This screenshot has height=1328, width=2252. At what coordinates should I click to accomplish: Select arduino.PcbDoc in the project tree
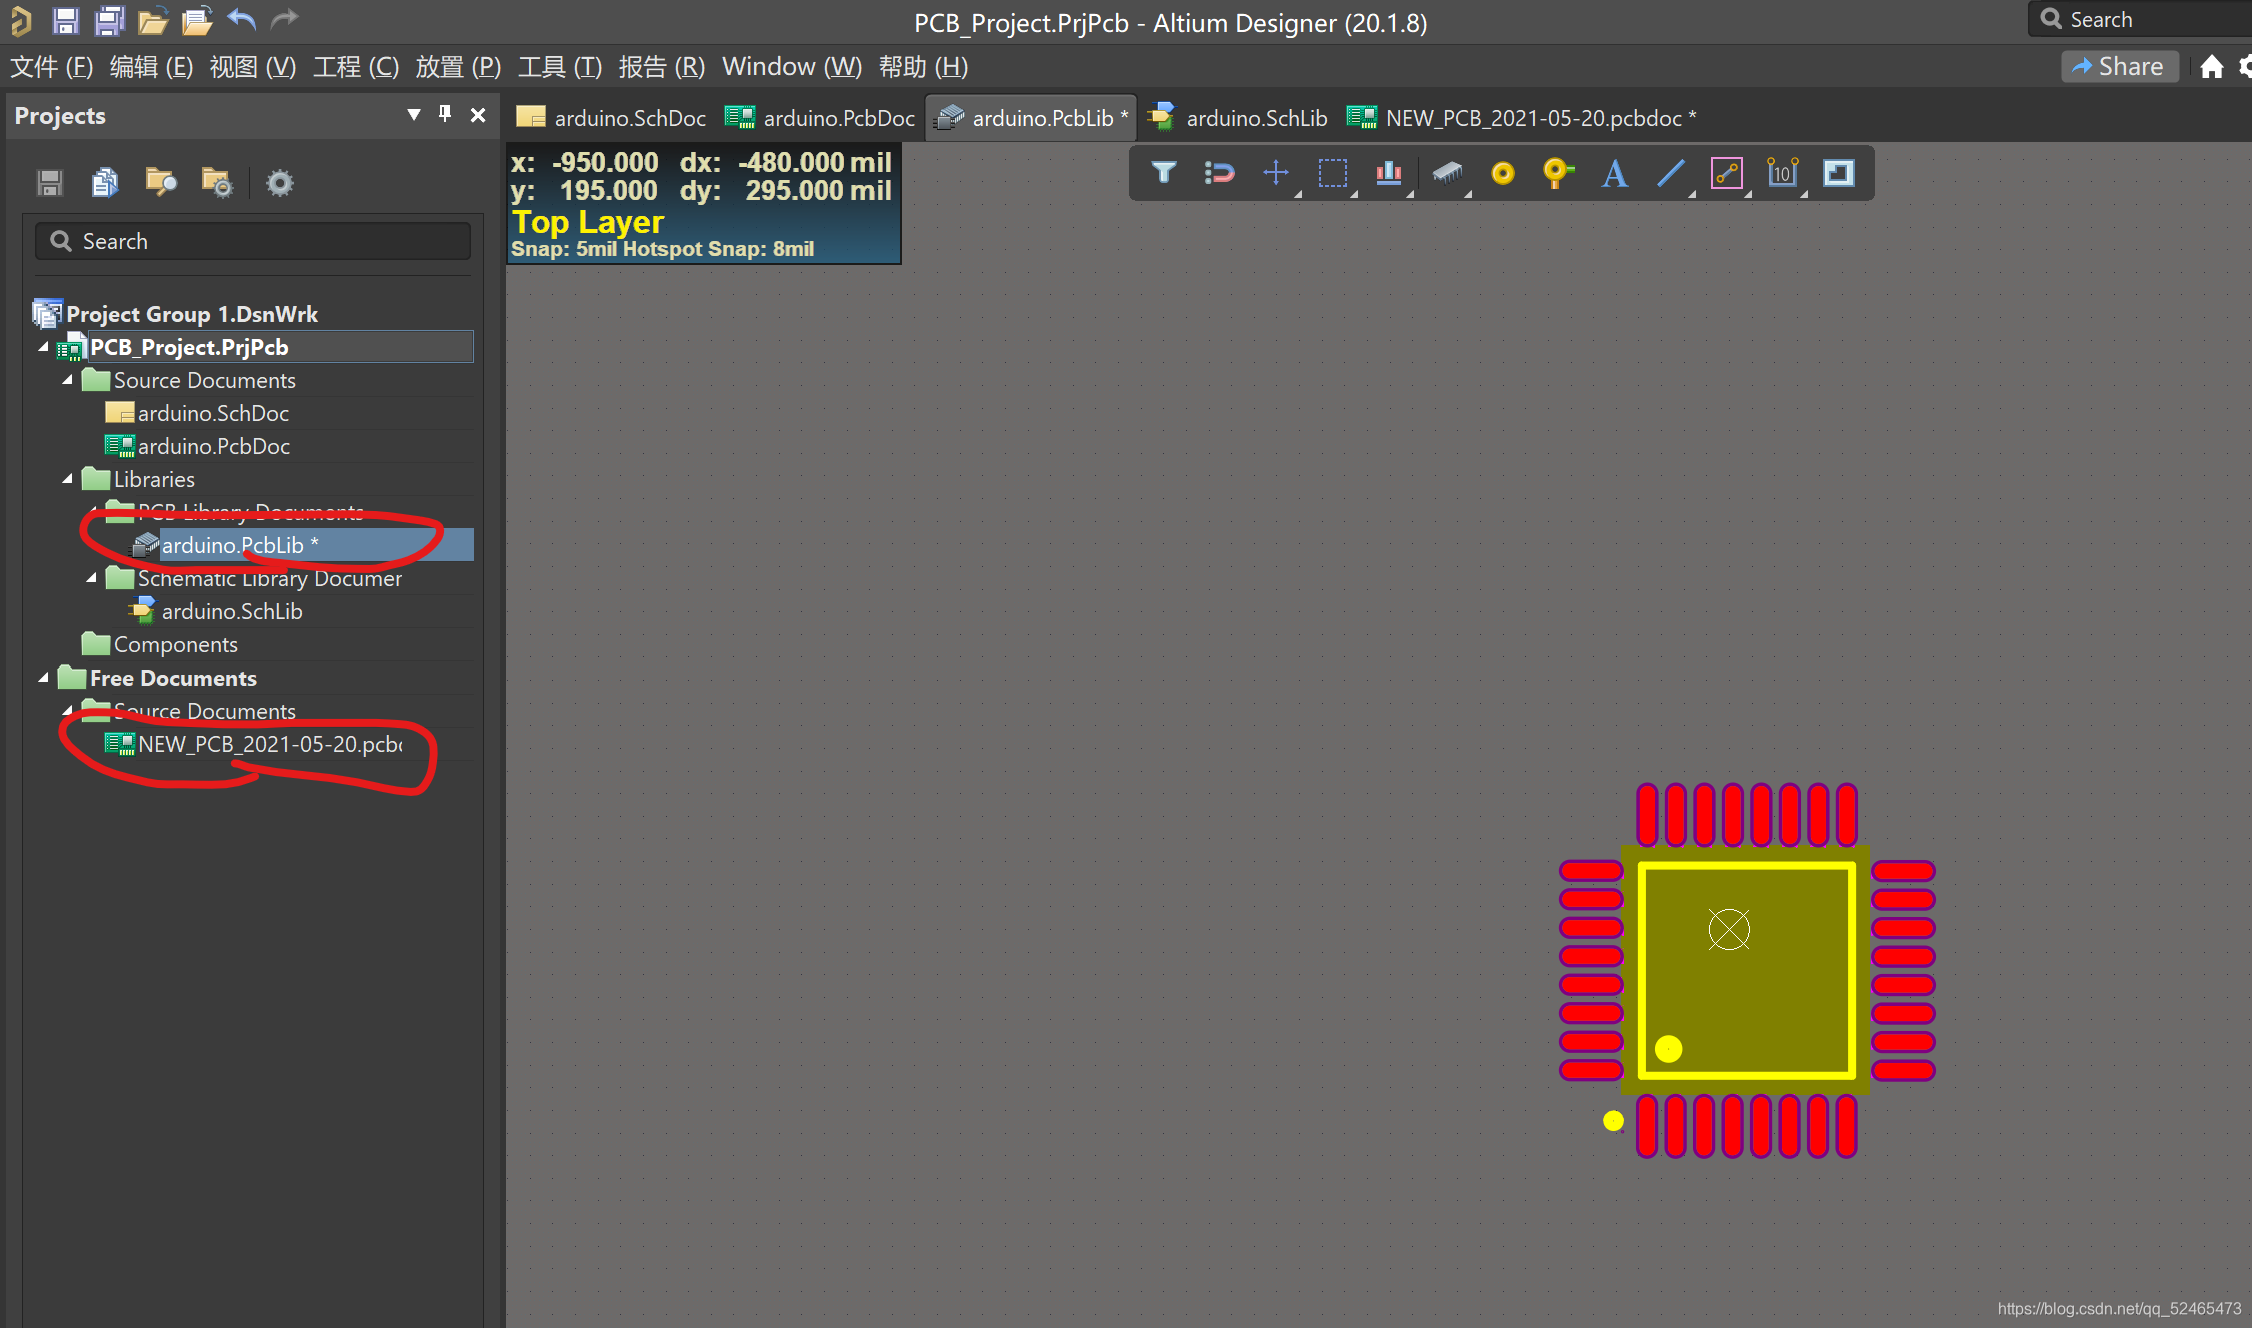coord(214,446)
